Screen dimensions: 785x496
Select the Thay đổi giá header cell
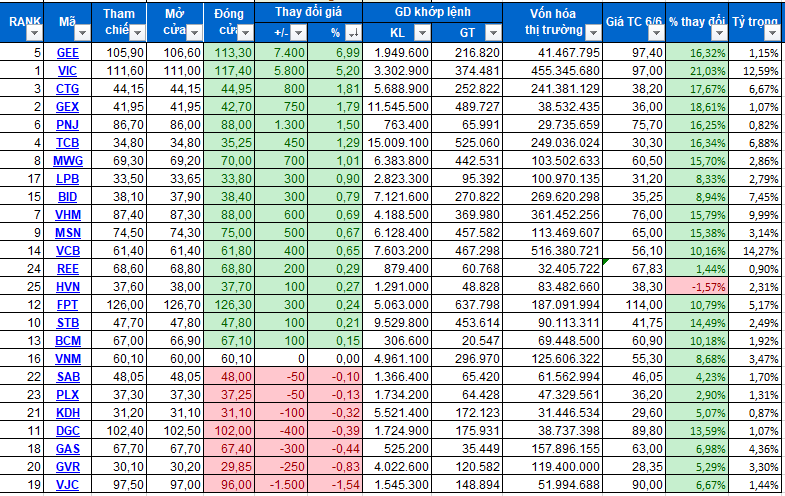(308, 13)
